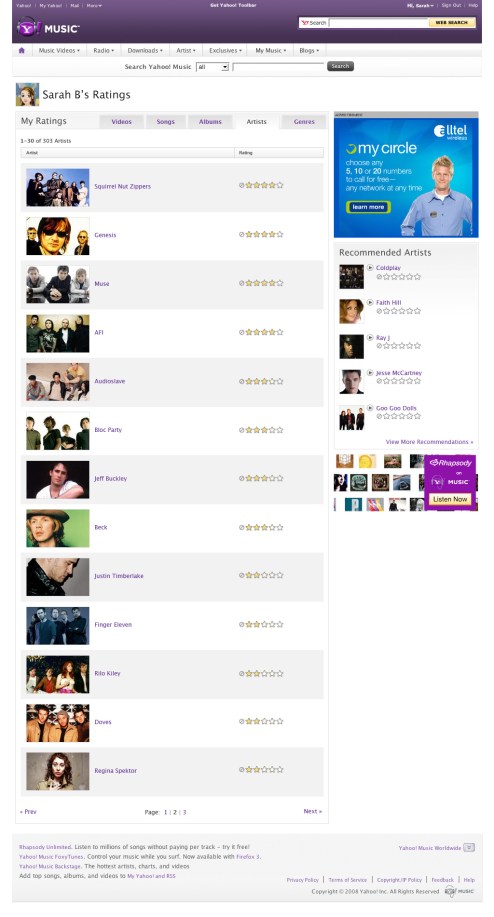The image size is (494, 917).
Task: Rate Ray J with fifth star
Action: (417, 346)
